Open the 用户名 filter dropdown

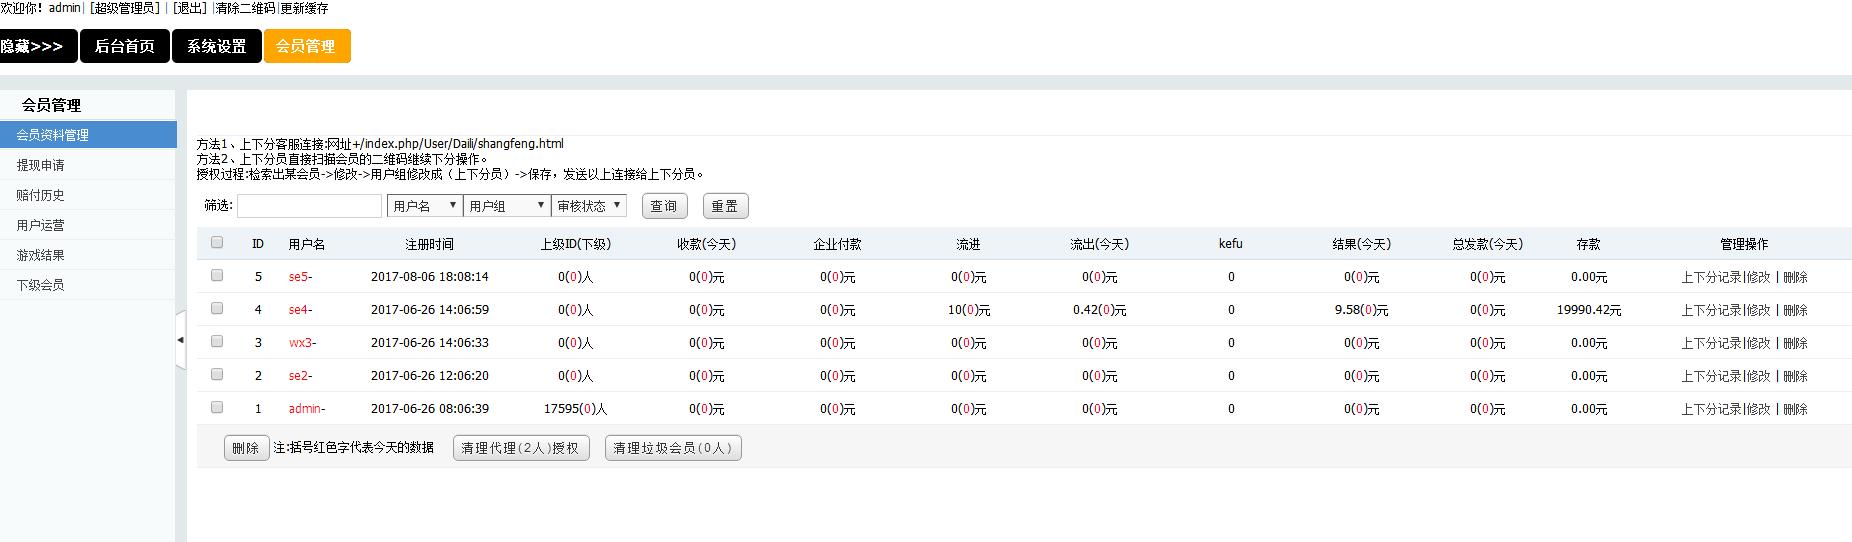424,206
